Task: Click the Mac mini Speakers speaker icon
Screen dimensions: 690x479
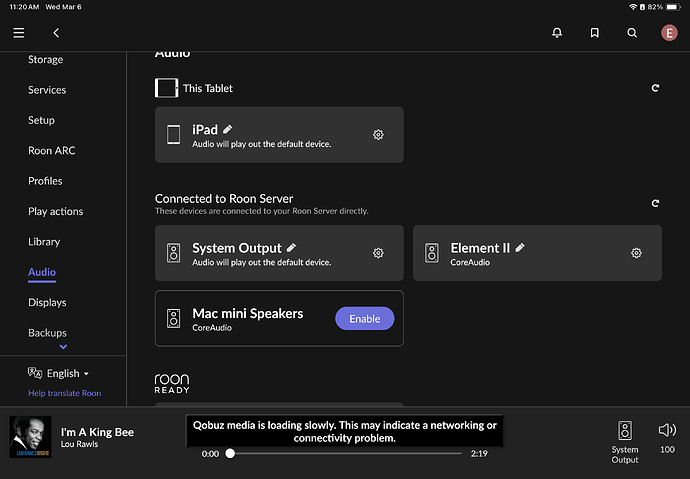Action: pos(173,318)
